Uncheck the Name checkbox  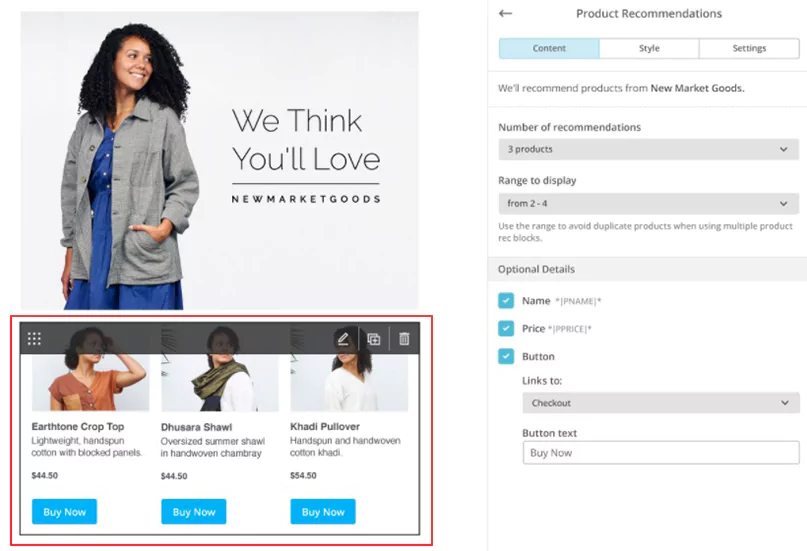point(506,300)
